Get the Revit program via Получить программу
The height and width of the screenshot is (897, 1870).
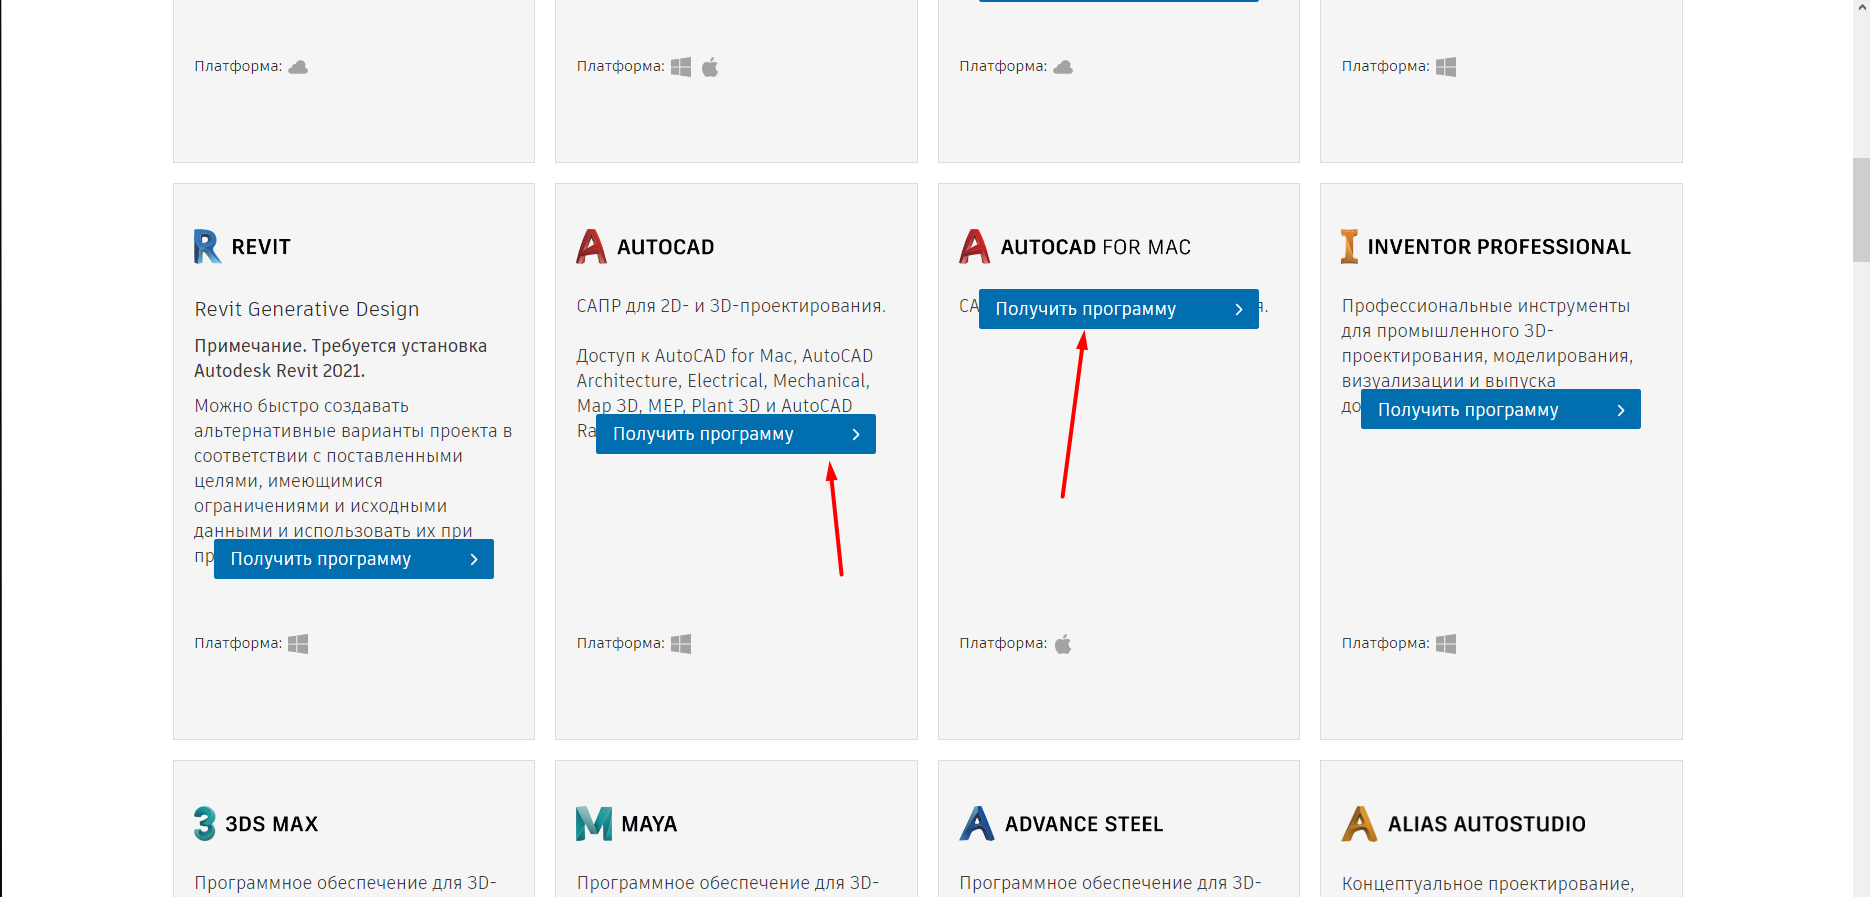354,559
